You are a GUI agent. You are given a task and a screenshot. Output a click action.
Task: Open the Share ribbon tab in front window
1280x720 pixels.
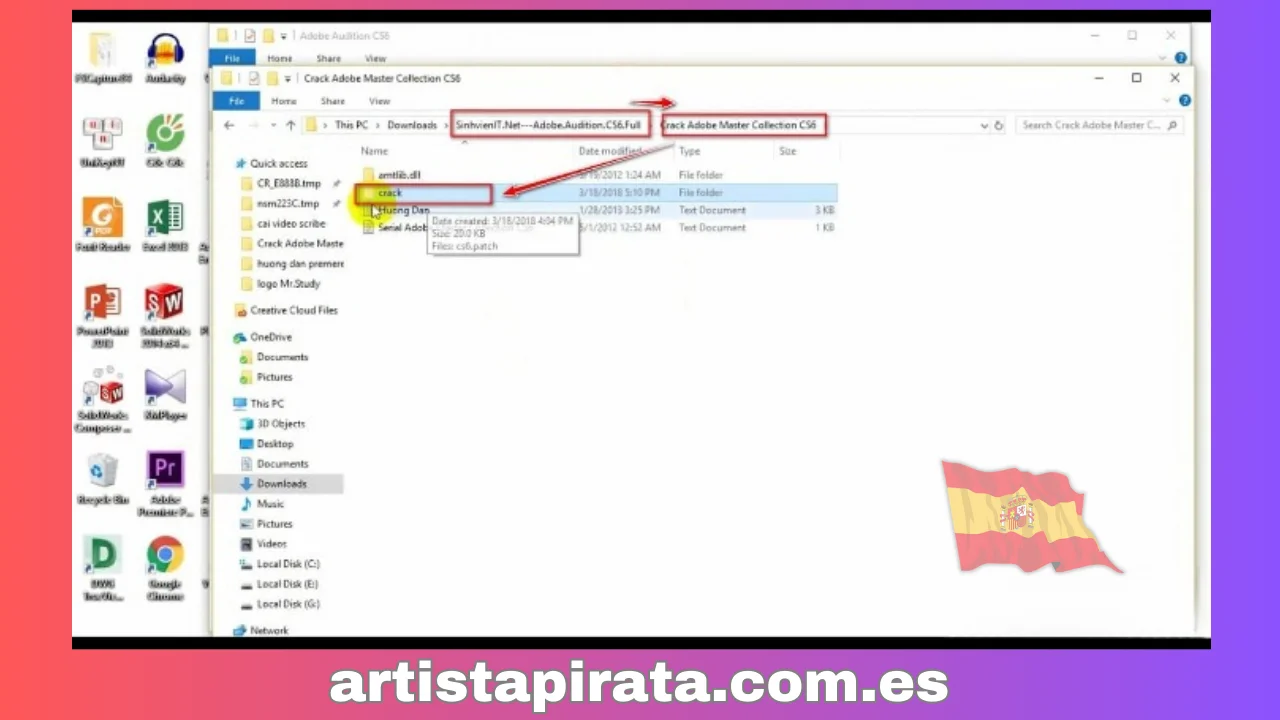point(333,101)
